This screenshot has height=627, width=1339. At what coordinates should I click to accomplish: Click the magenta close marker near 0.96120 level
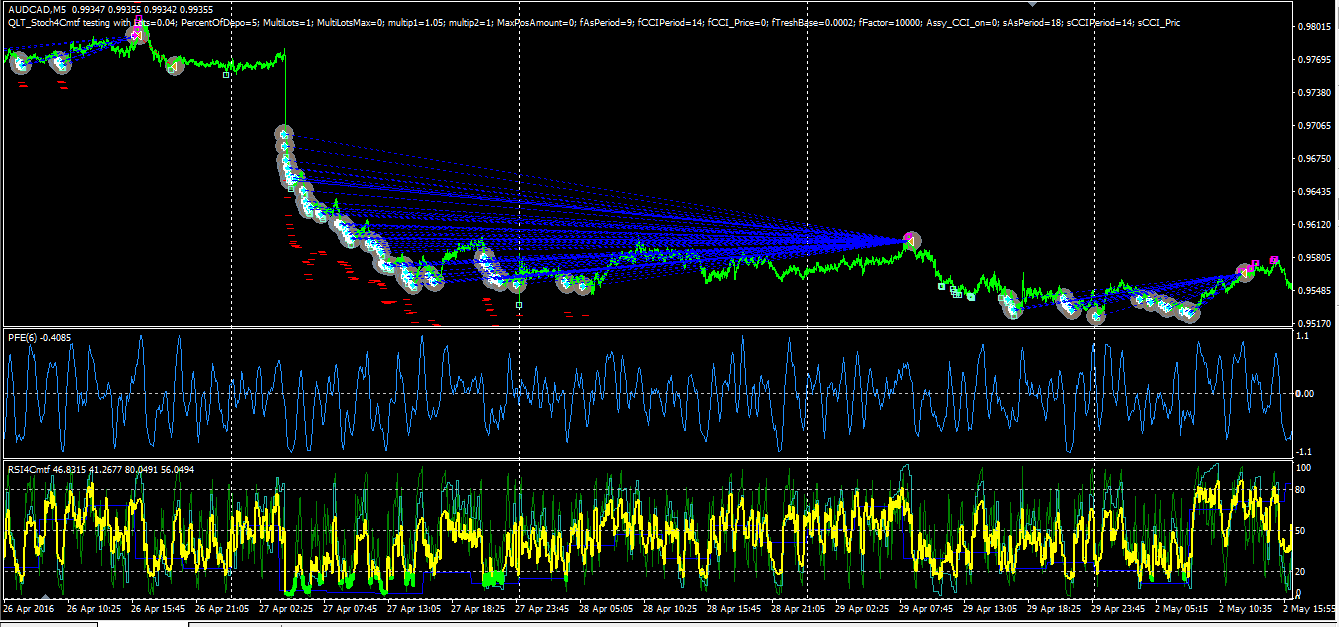pyautogui.click(x=909, y=238)
